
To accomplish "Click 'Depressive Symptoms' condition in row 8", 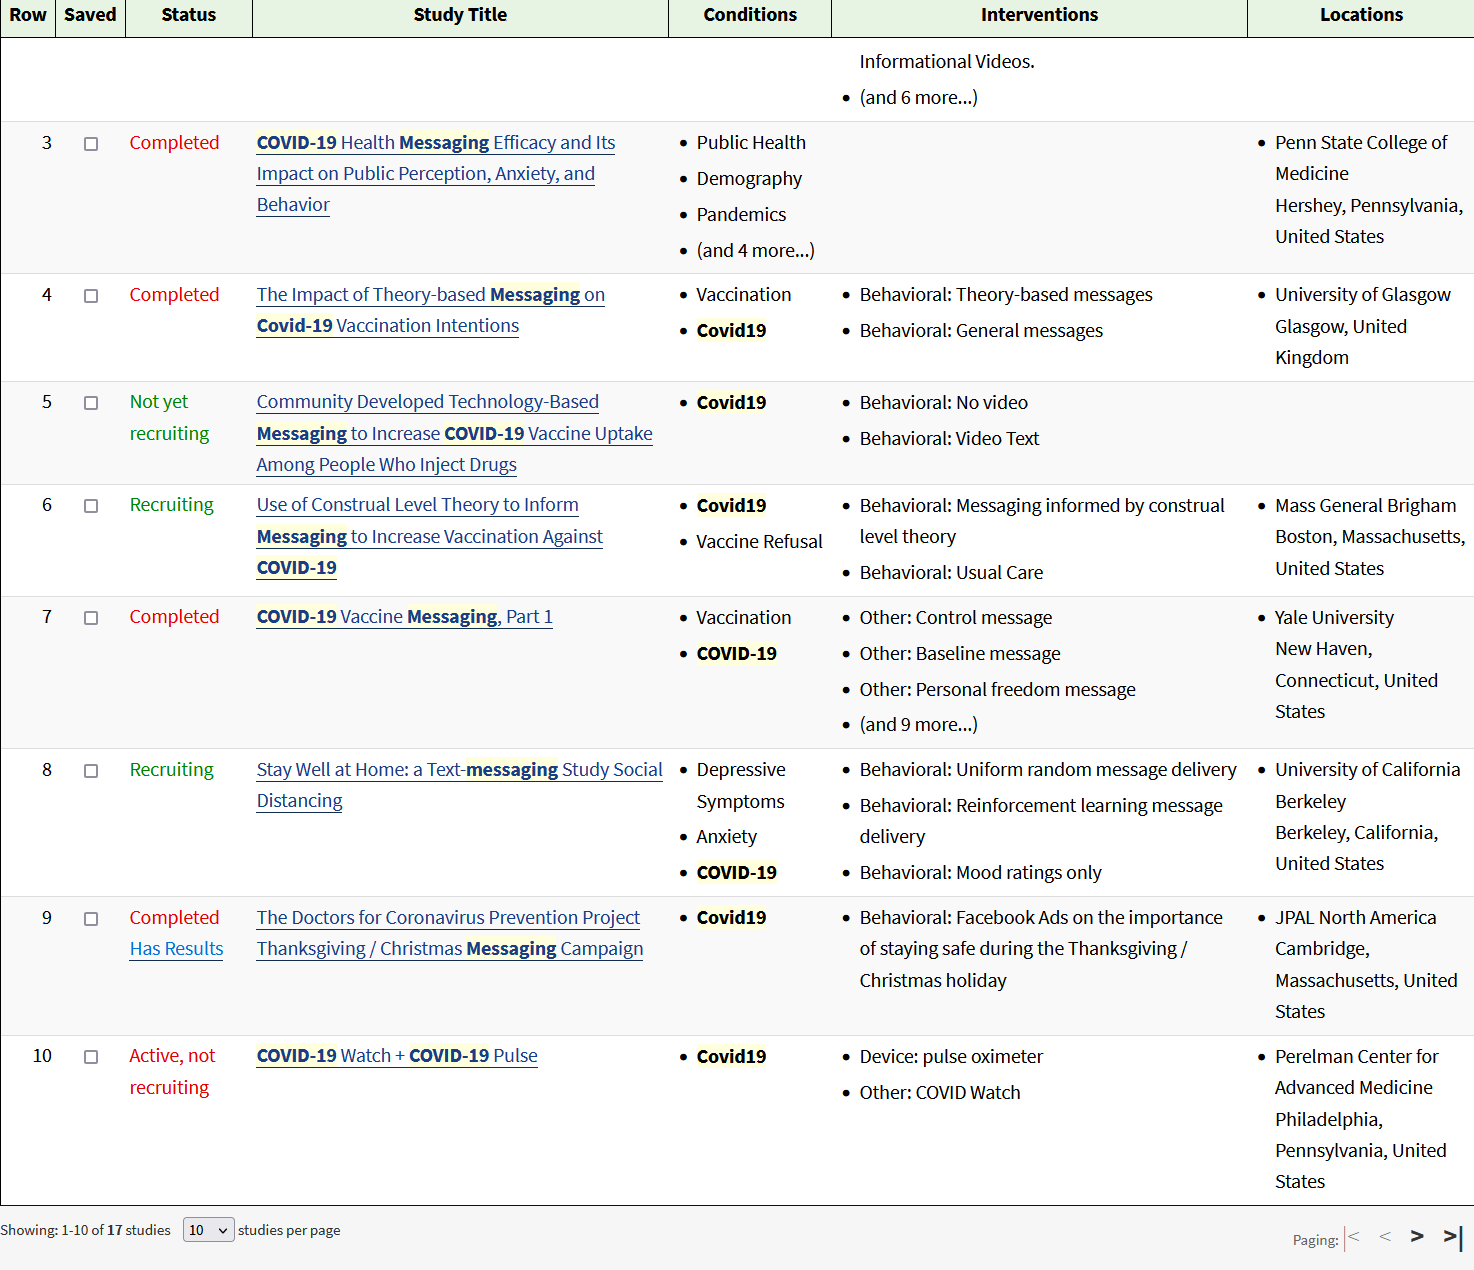I will pyautogui.click(x=741, y=786).
